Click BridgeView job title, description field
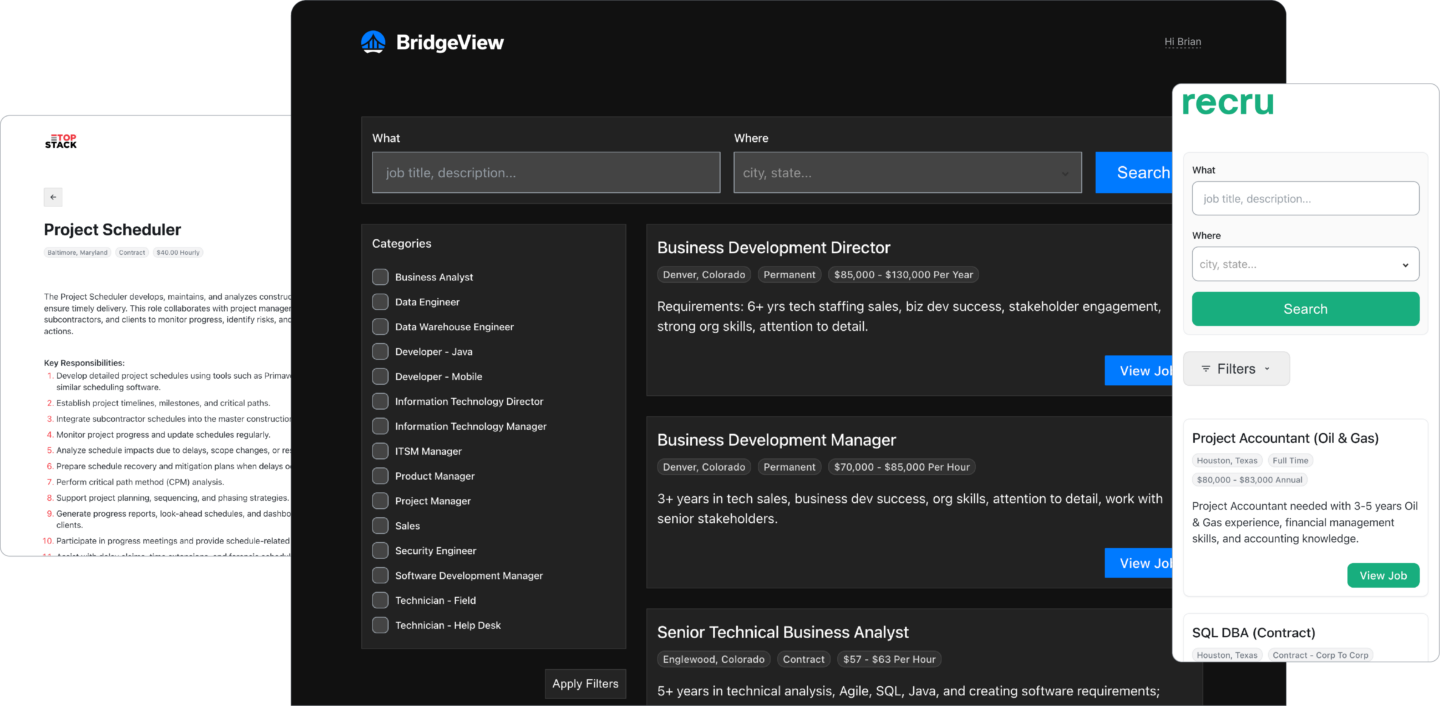This screenshot has height=706, width=1440. [x=546, y=172]
